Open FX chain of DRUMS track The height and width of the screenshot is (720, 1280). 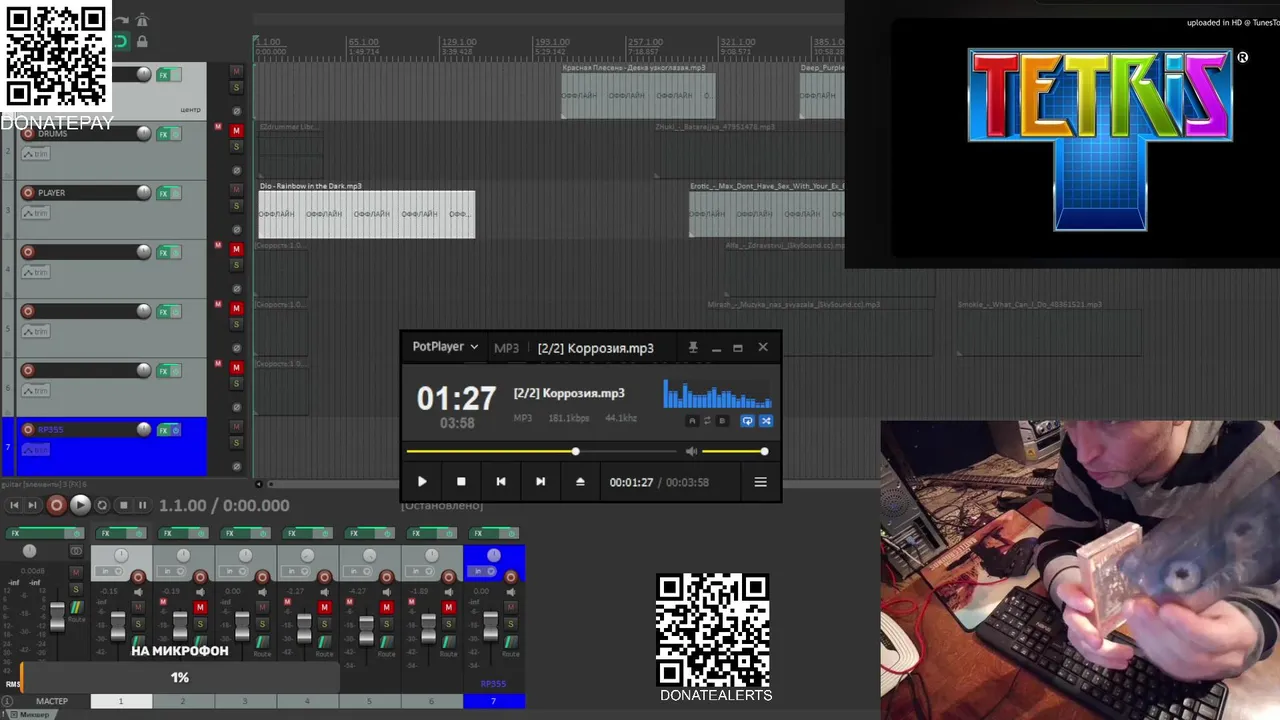164,134
